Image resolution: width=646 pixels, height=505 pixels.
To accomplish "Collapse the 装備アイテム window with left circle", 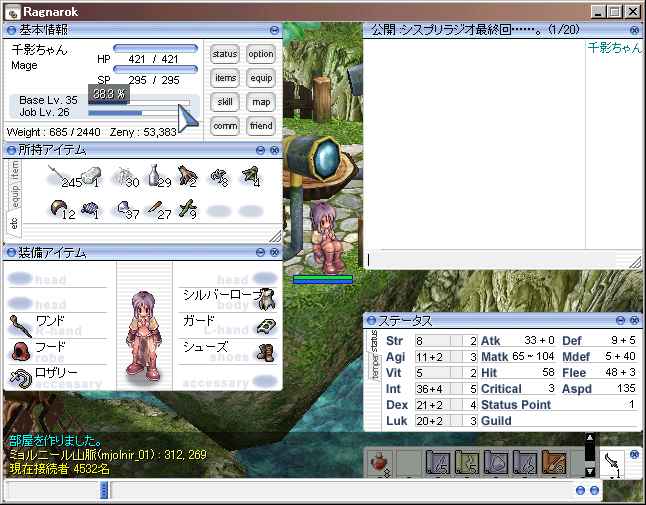I will click(12, 252).
